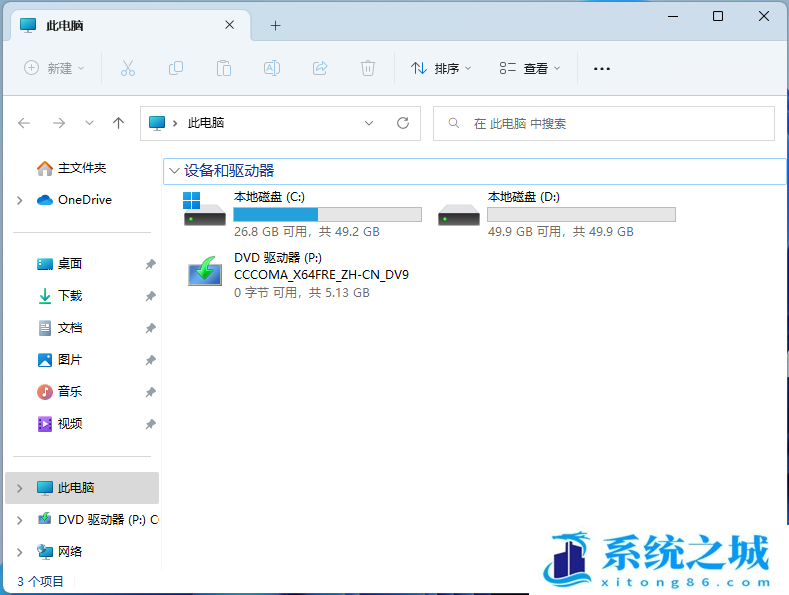The width and height of the screenshot is (789, 595).
Task: Open the 新建 (New) dropdown button
Action: coord(54,68)
